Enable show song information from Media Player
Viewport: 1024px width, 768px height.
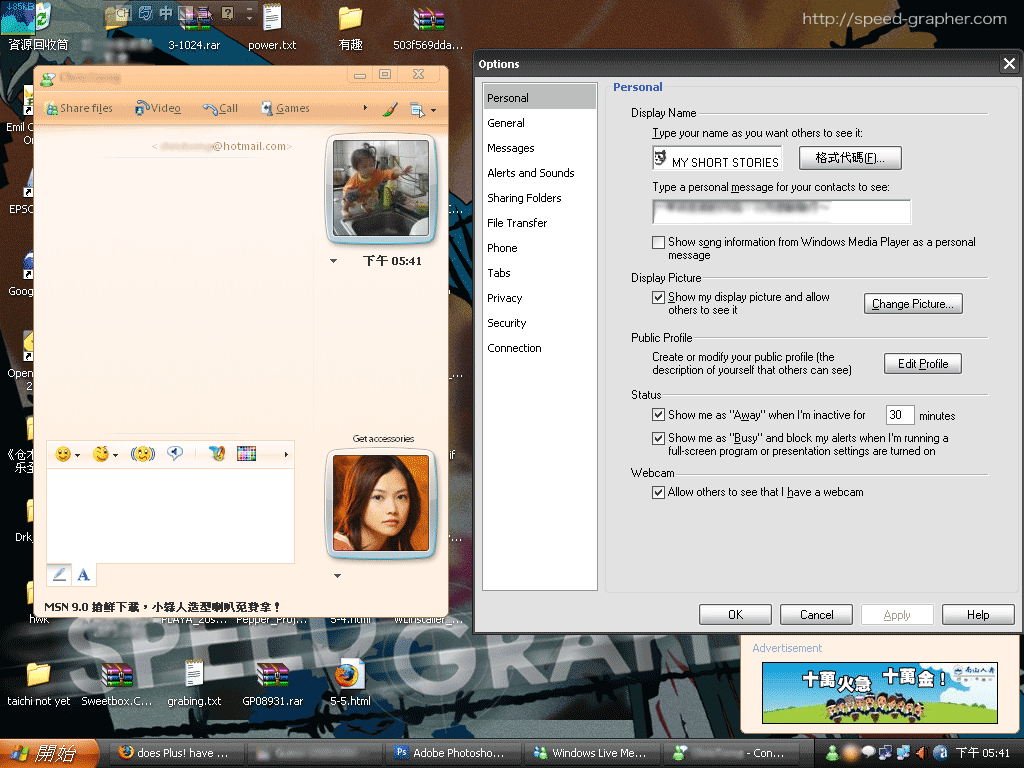(x=658, y=242)
